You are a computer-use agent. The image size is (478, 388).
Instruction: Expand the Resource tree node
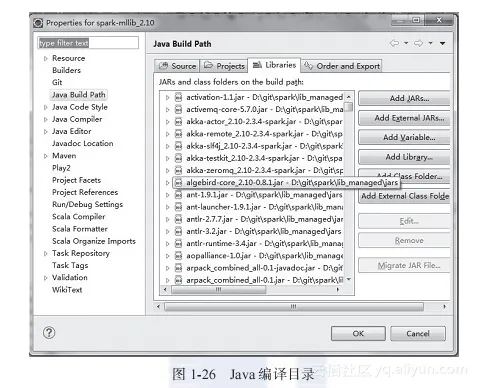coord(46,59)
